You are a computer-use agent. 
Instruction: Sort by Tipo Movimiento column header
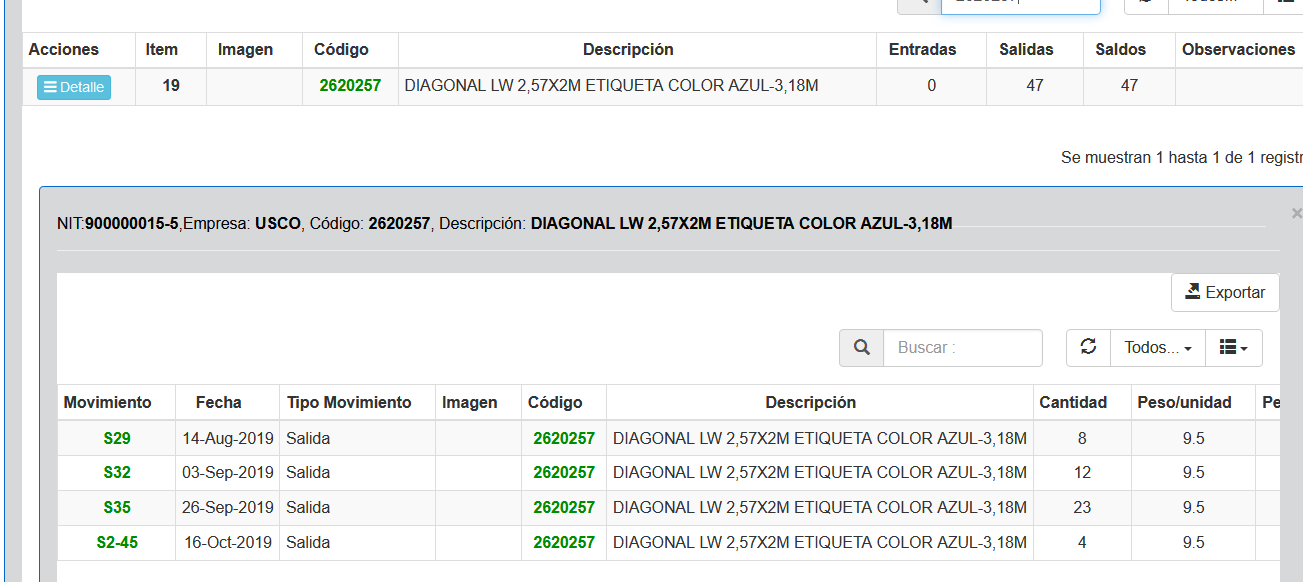(x=349, y=402)
